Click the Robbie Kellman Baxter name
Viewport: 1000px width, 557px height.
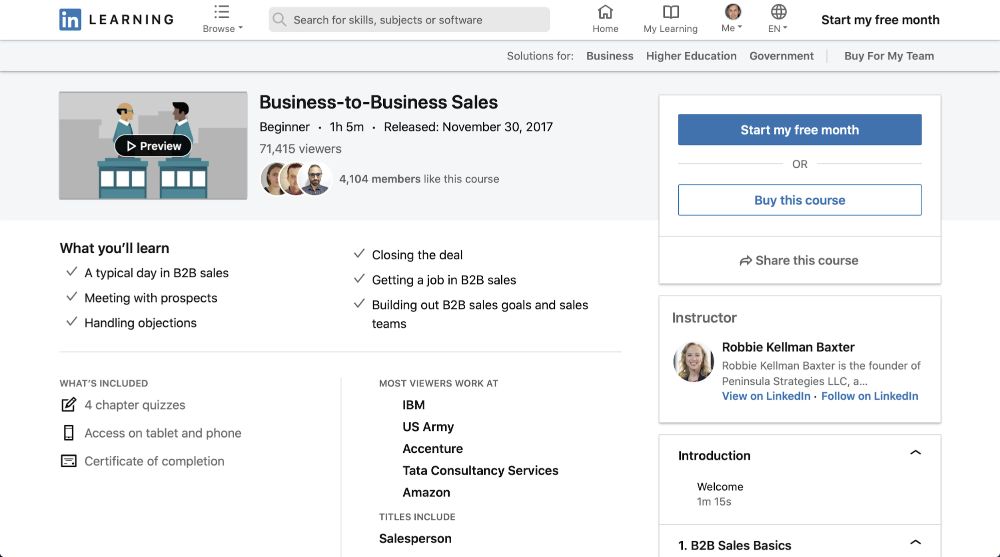[788, 347]
